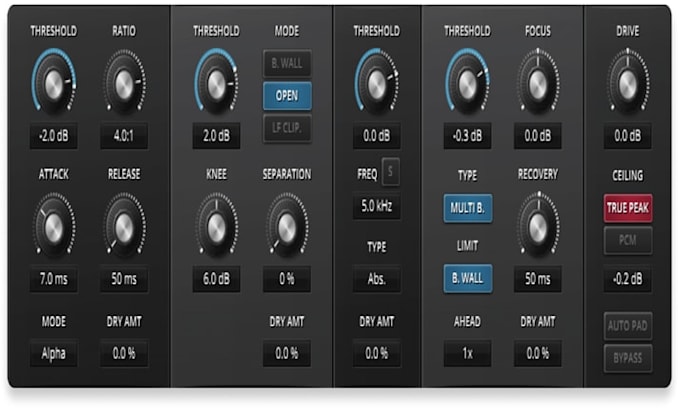Click the limiter Threshold knob at -0.3 dB
The width and height of the screenshot is (680, 411).
[468, 82]
